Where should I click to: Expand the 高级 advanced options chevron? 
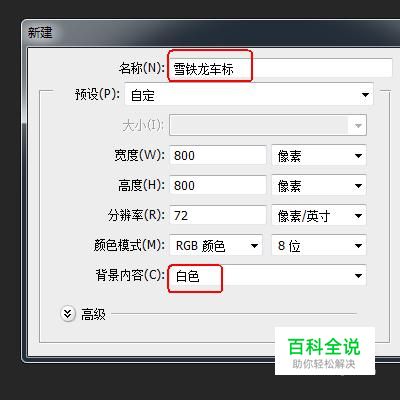(68, 314)
